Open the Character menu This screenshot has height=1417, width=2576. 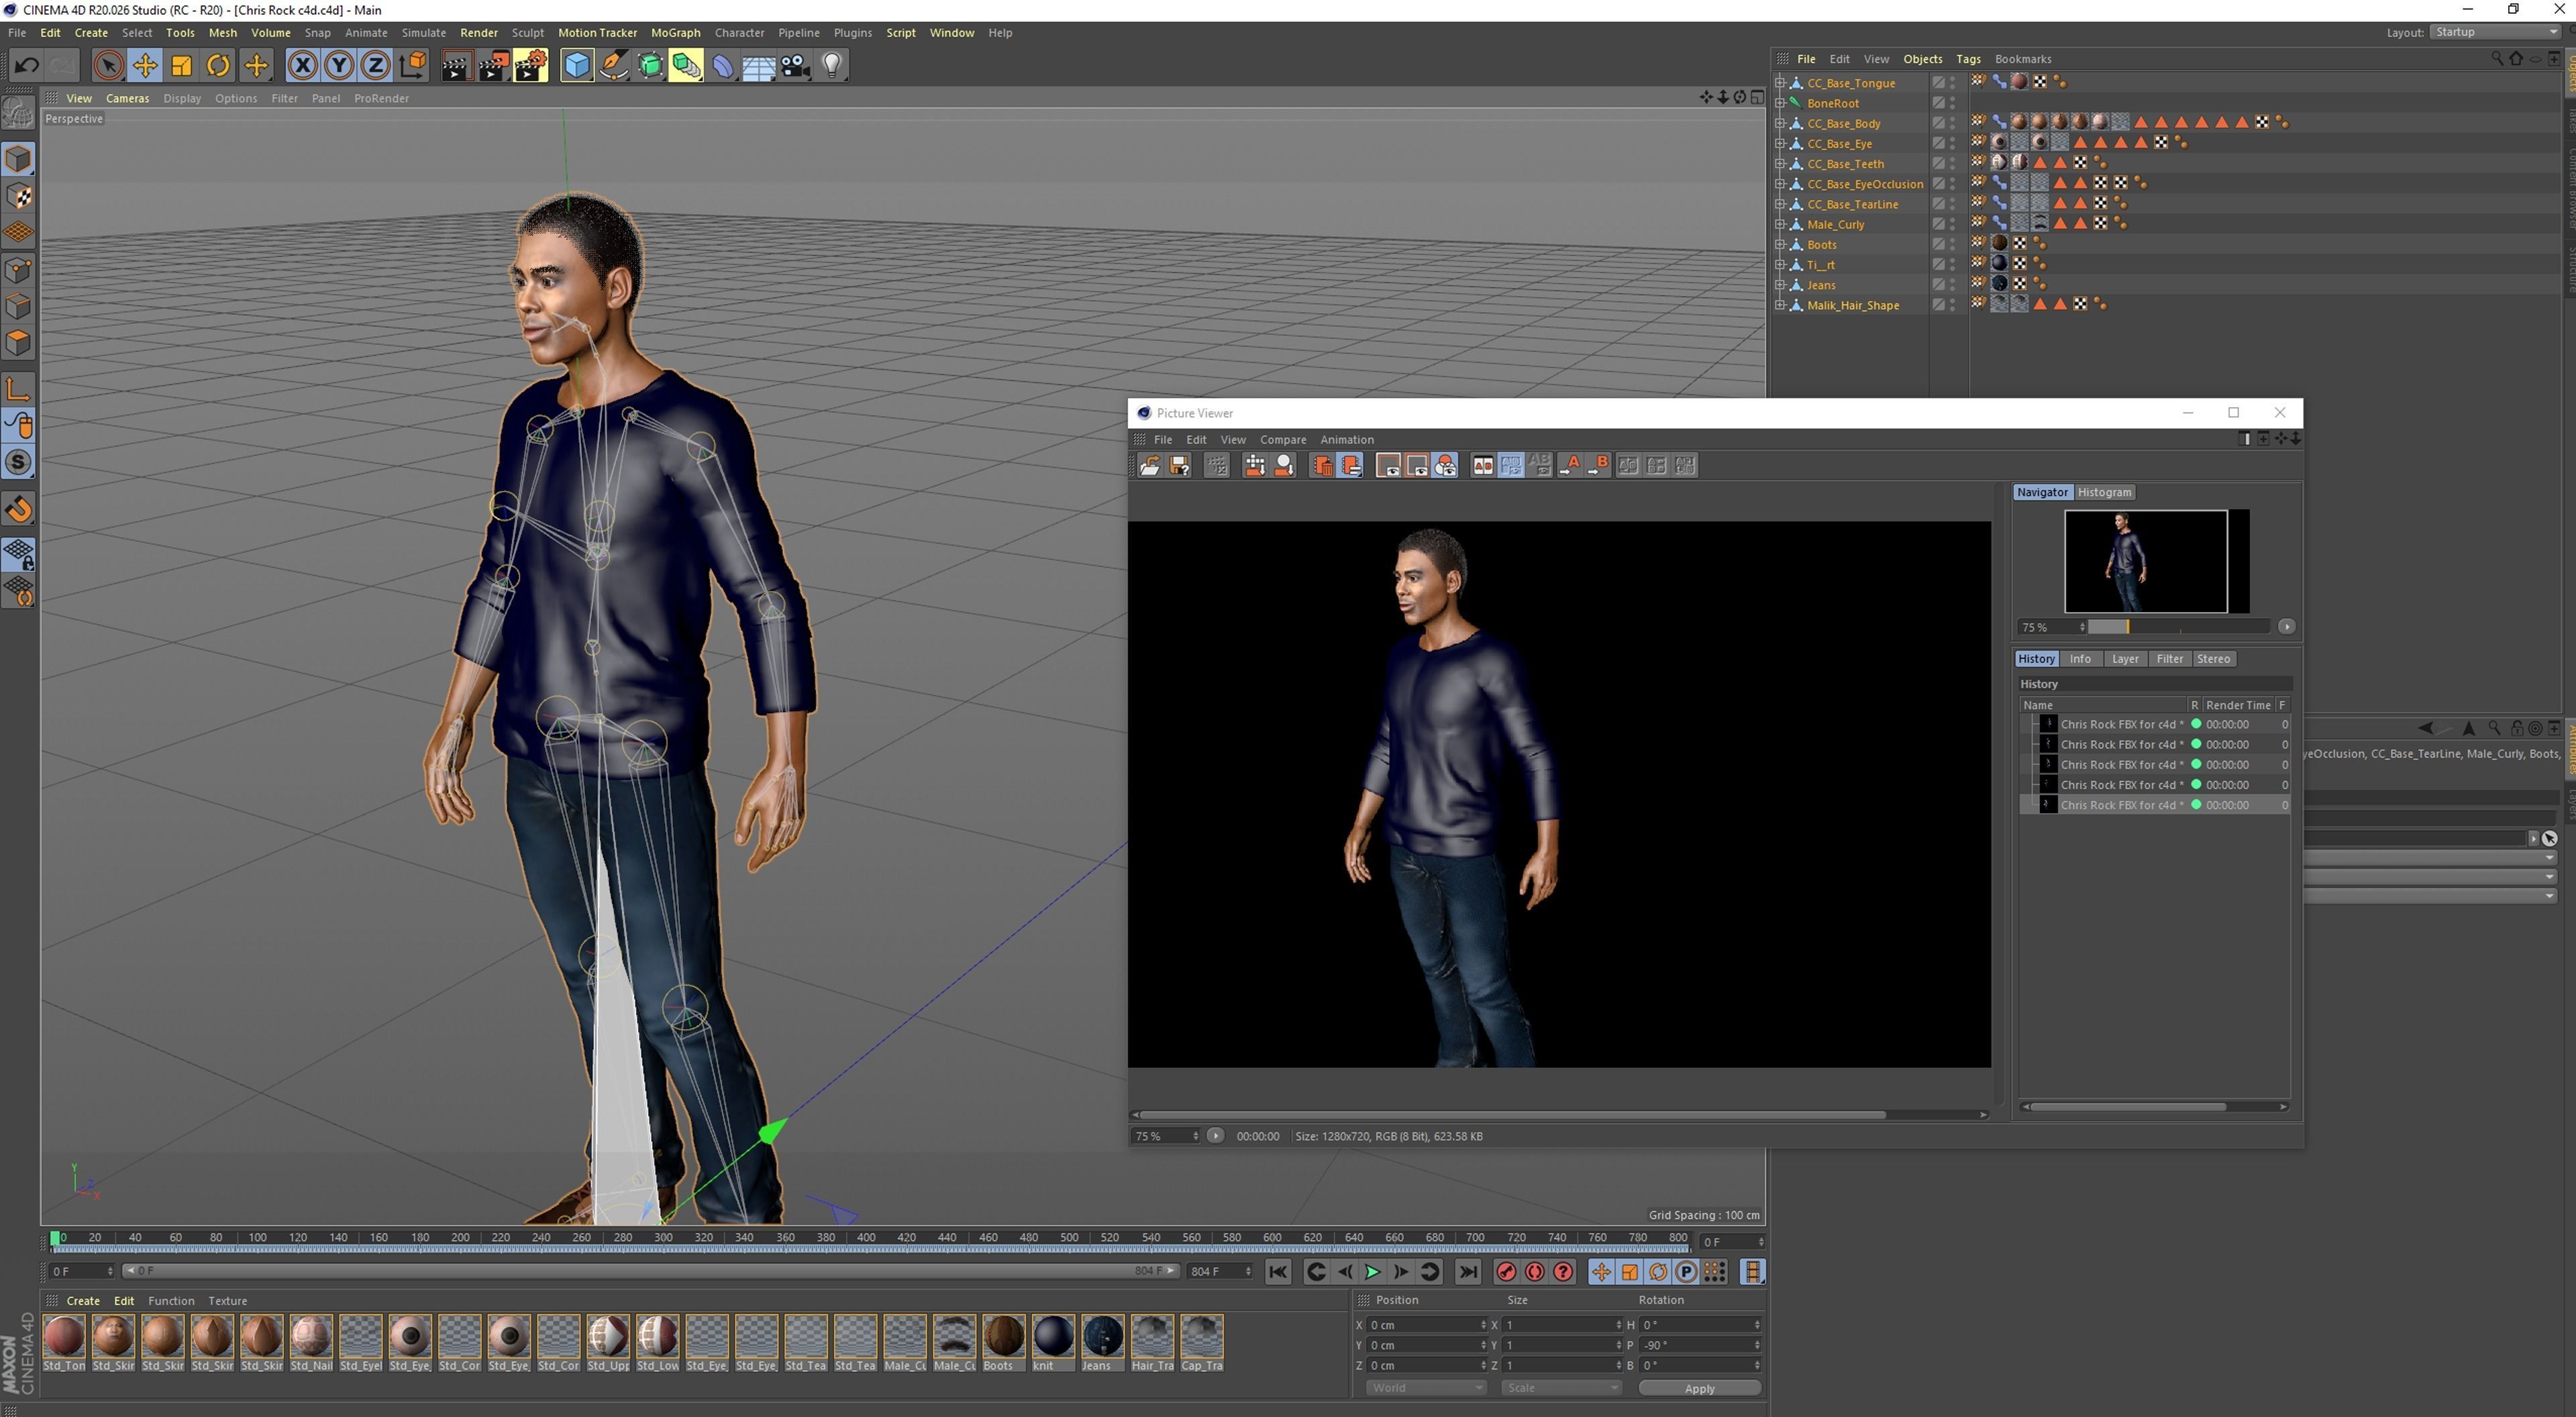click(739, 33)
